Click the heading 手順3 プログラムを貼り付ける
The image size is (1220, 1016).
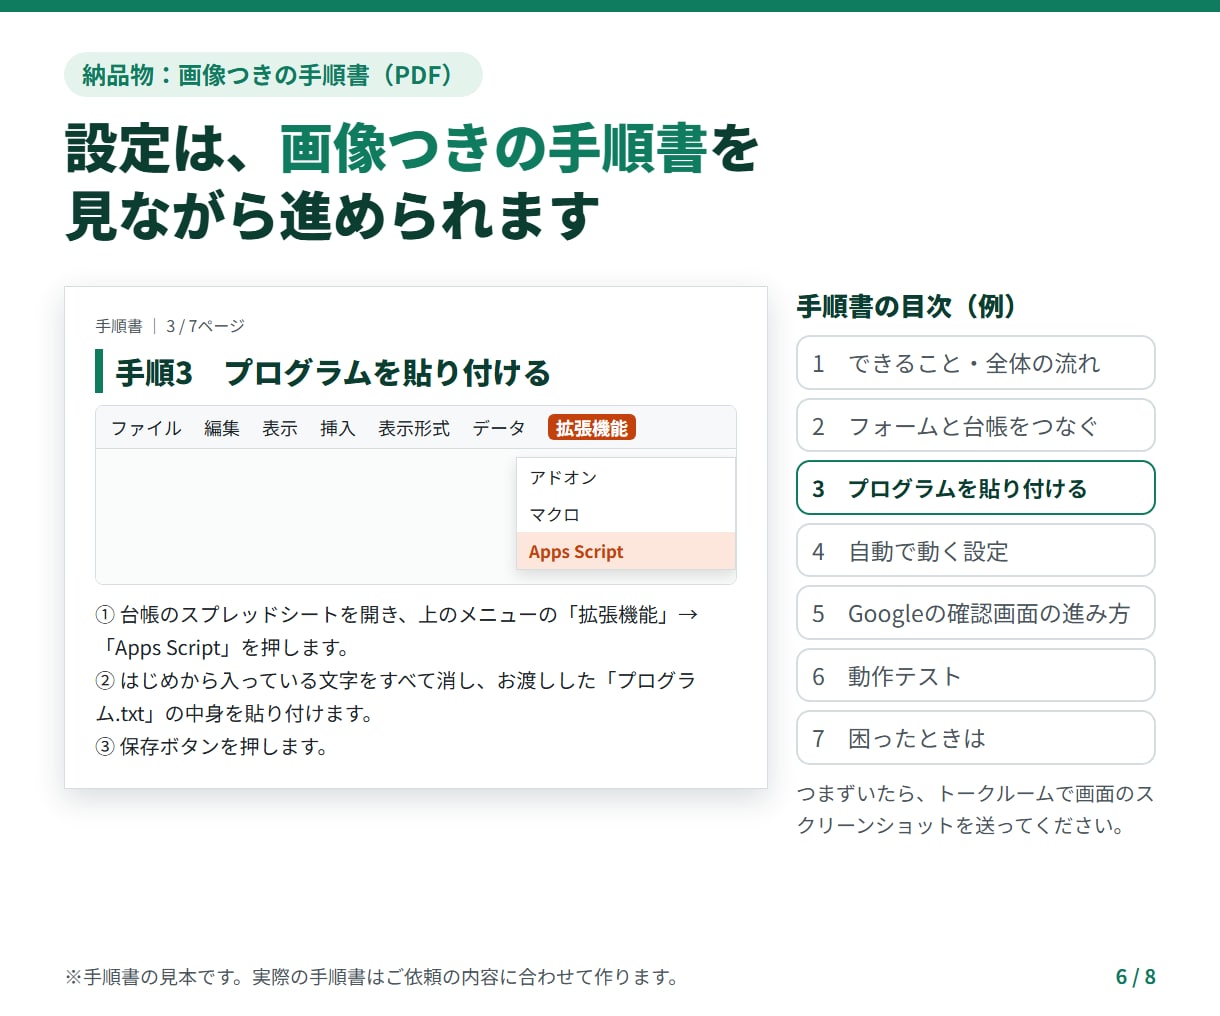tap(333, 372)
